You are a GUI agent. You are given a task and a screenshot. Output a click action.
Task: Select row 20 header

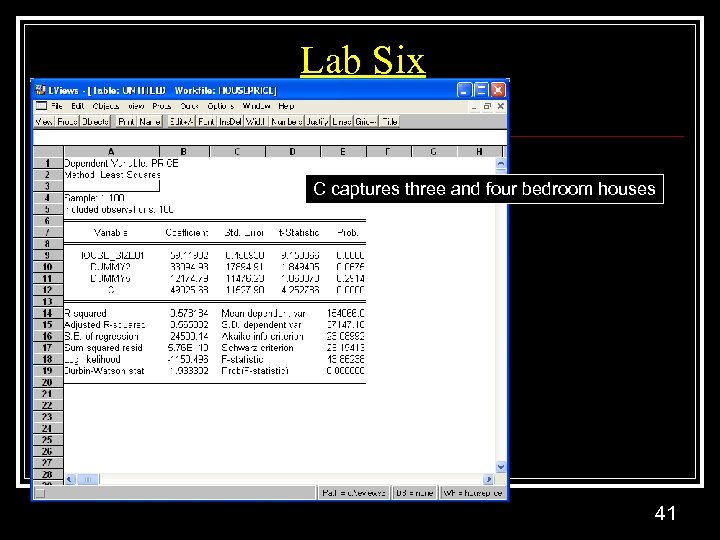48,382
